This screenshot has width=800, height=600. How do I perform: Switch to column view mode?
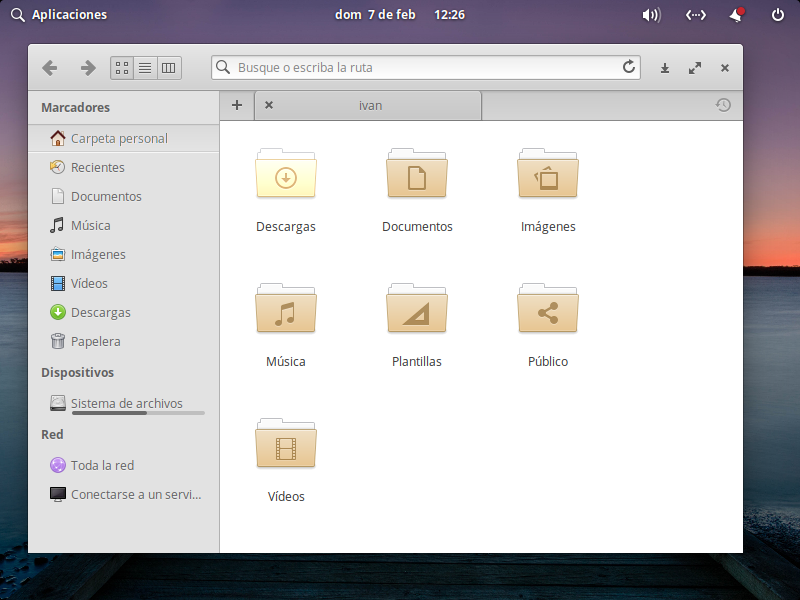(x=168, y=68)
